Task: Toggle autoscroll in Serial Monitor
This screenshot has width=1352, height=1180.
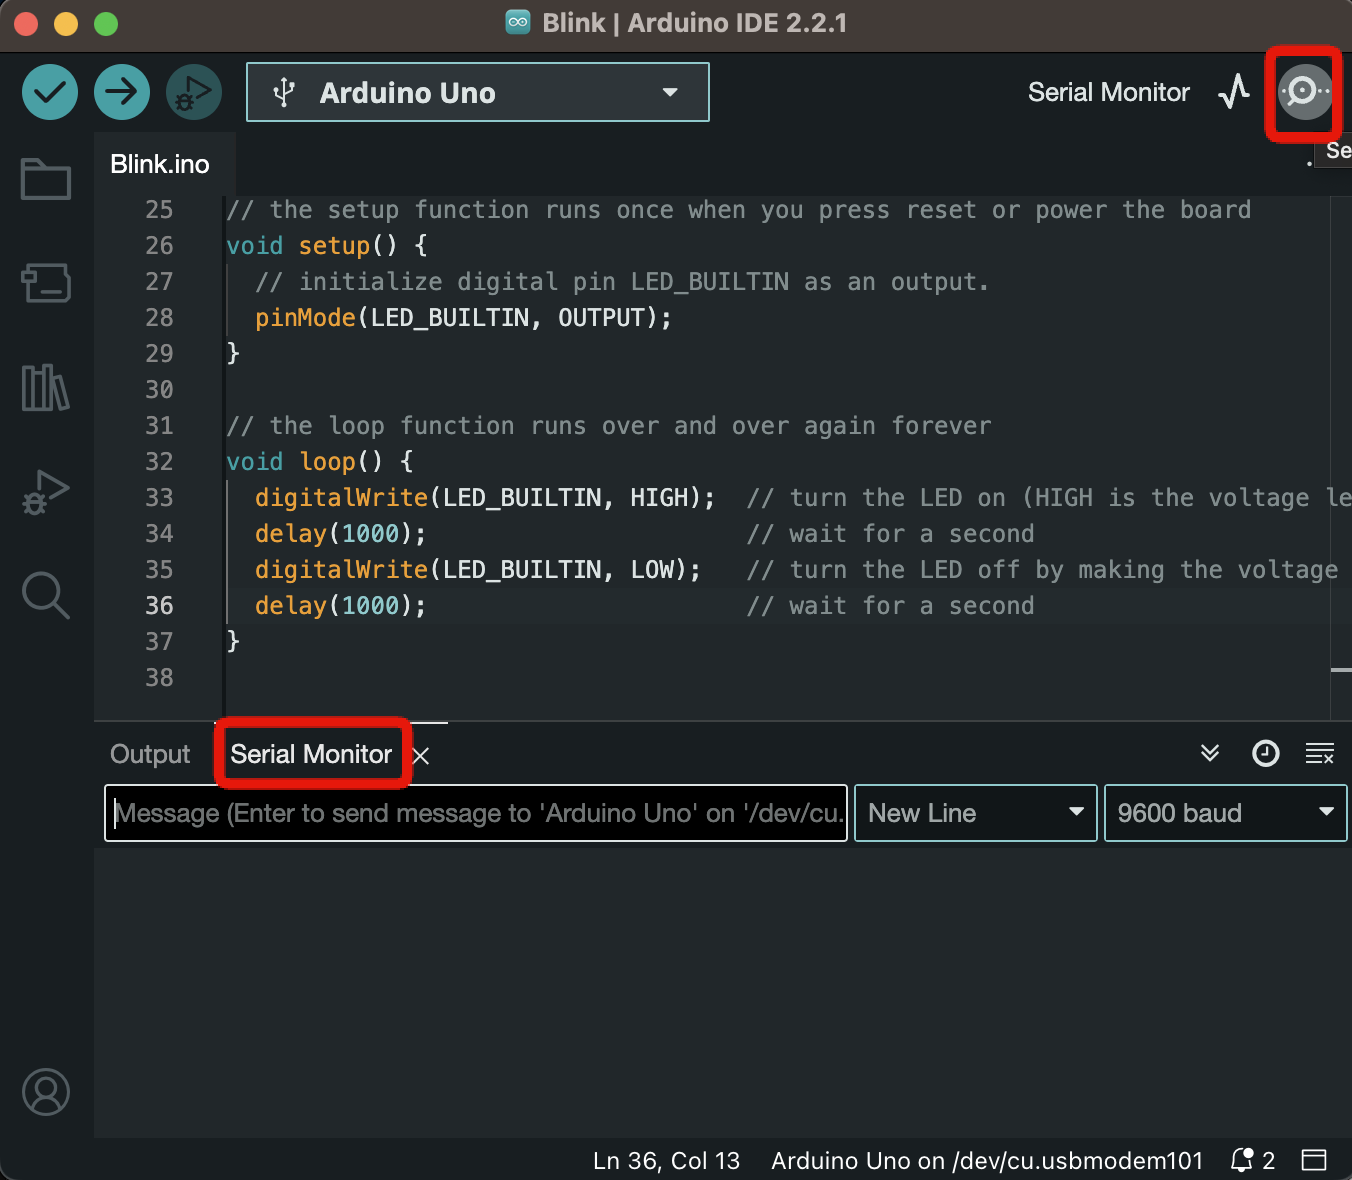Action: tap(1210, 753)
